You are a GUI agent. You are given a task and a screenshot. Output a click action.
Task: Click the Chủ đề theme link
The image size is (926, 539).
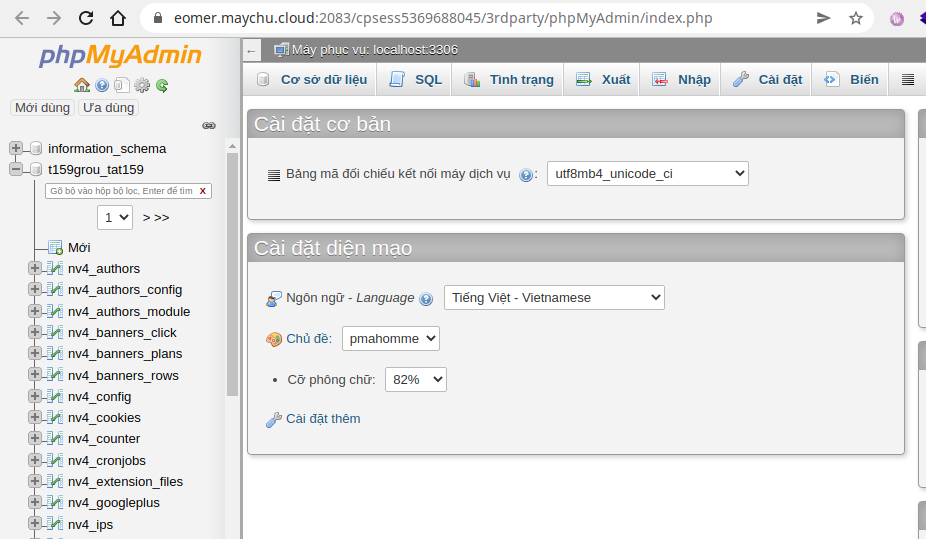pos(309,339)
